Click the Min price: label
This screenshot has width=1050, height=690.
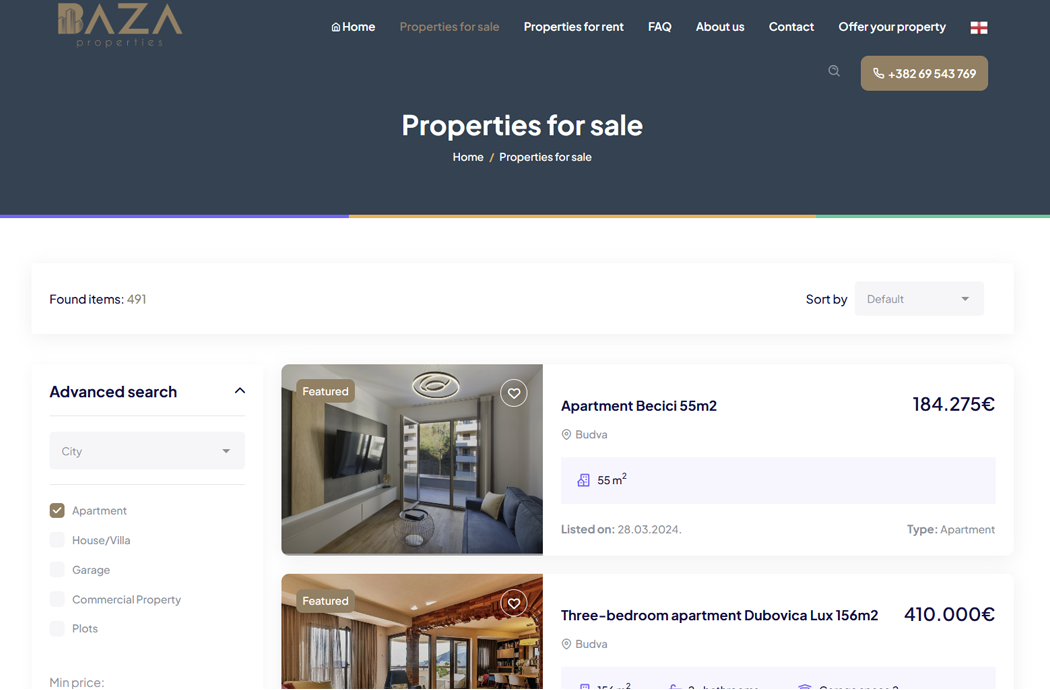(x=77, y=682)
